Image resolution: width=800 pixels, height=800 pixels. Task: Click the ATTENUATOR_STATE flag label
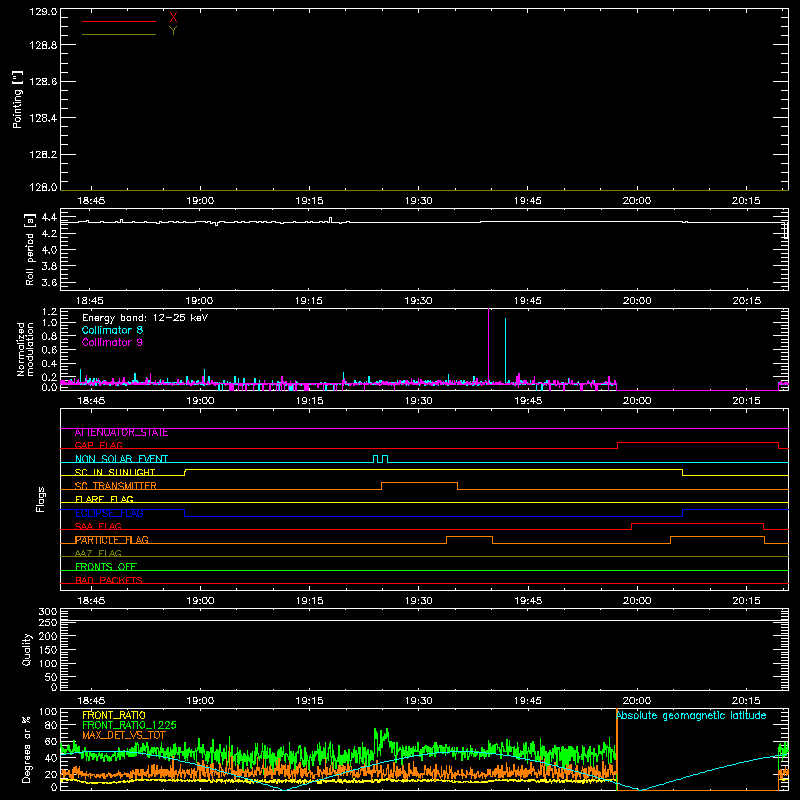click(121, 433)
